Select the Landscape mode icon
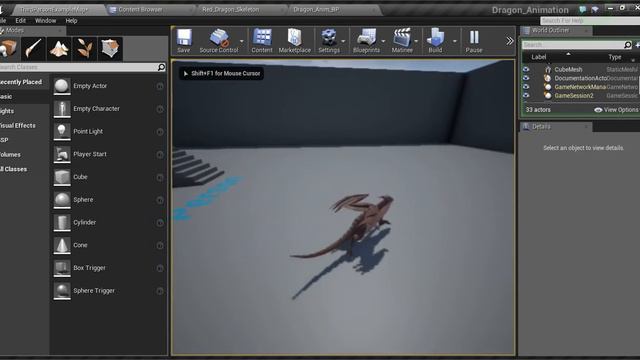Viewport: 640px width, 360px height. (59, 49)
